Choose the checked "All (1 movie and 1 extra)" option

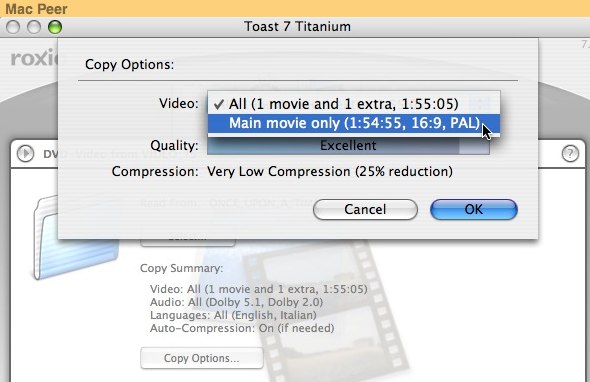coord(354,104)
